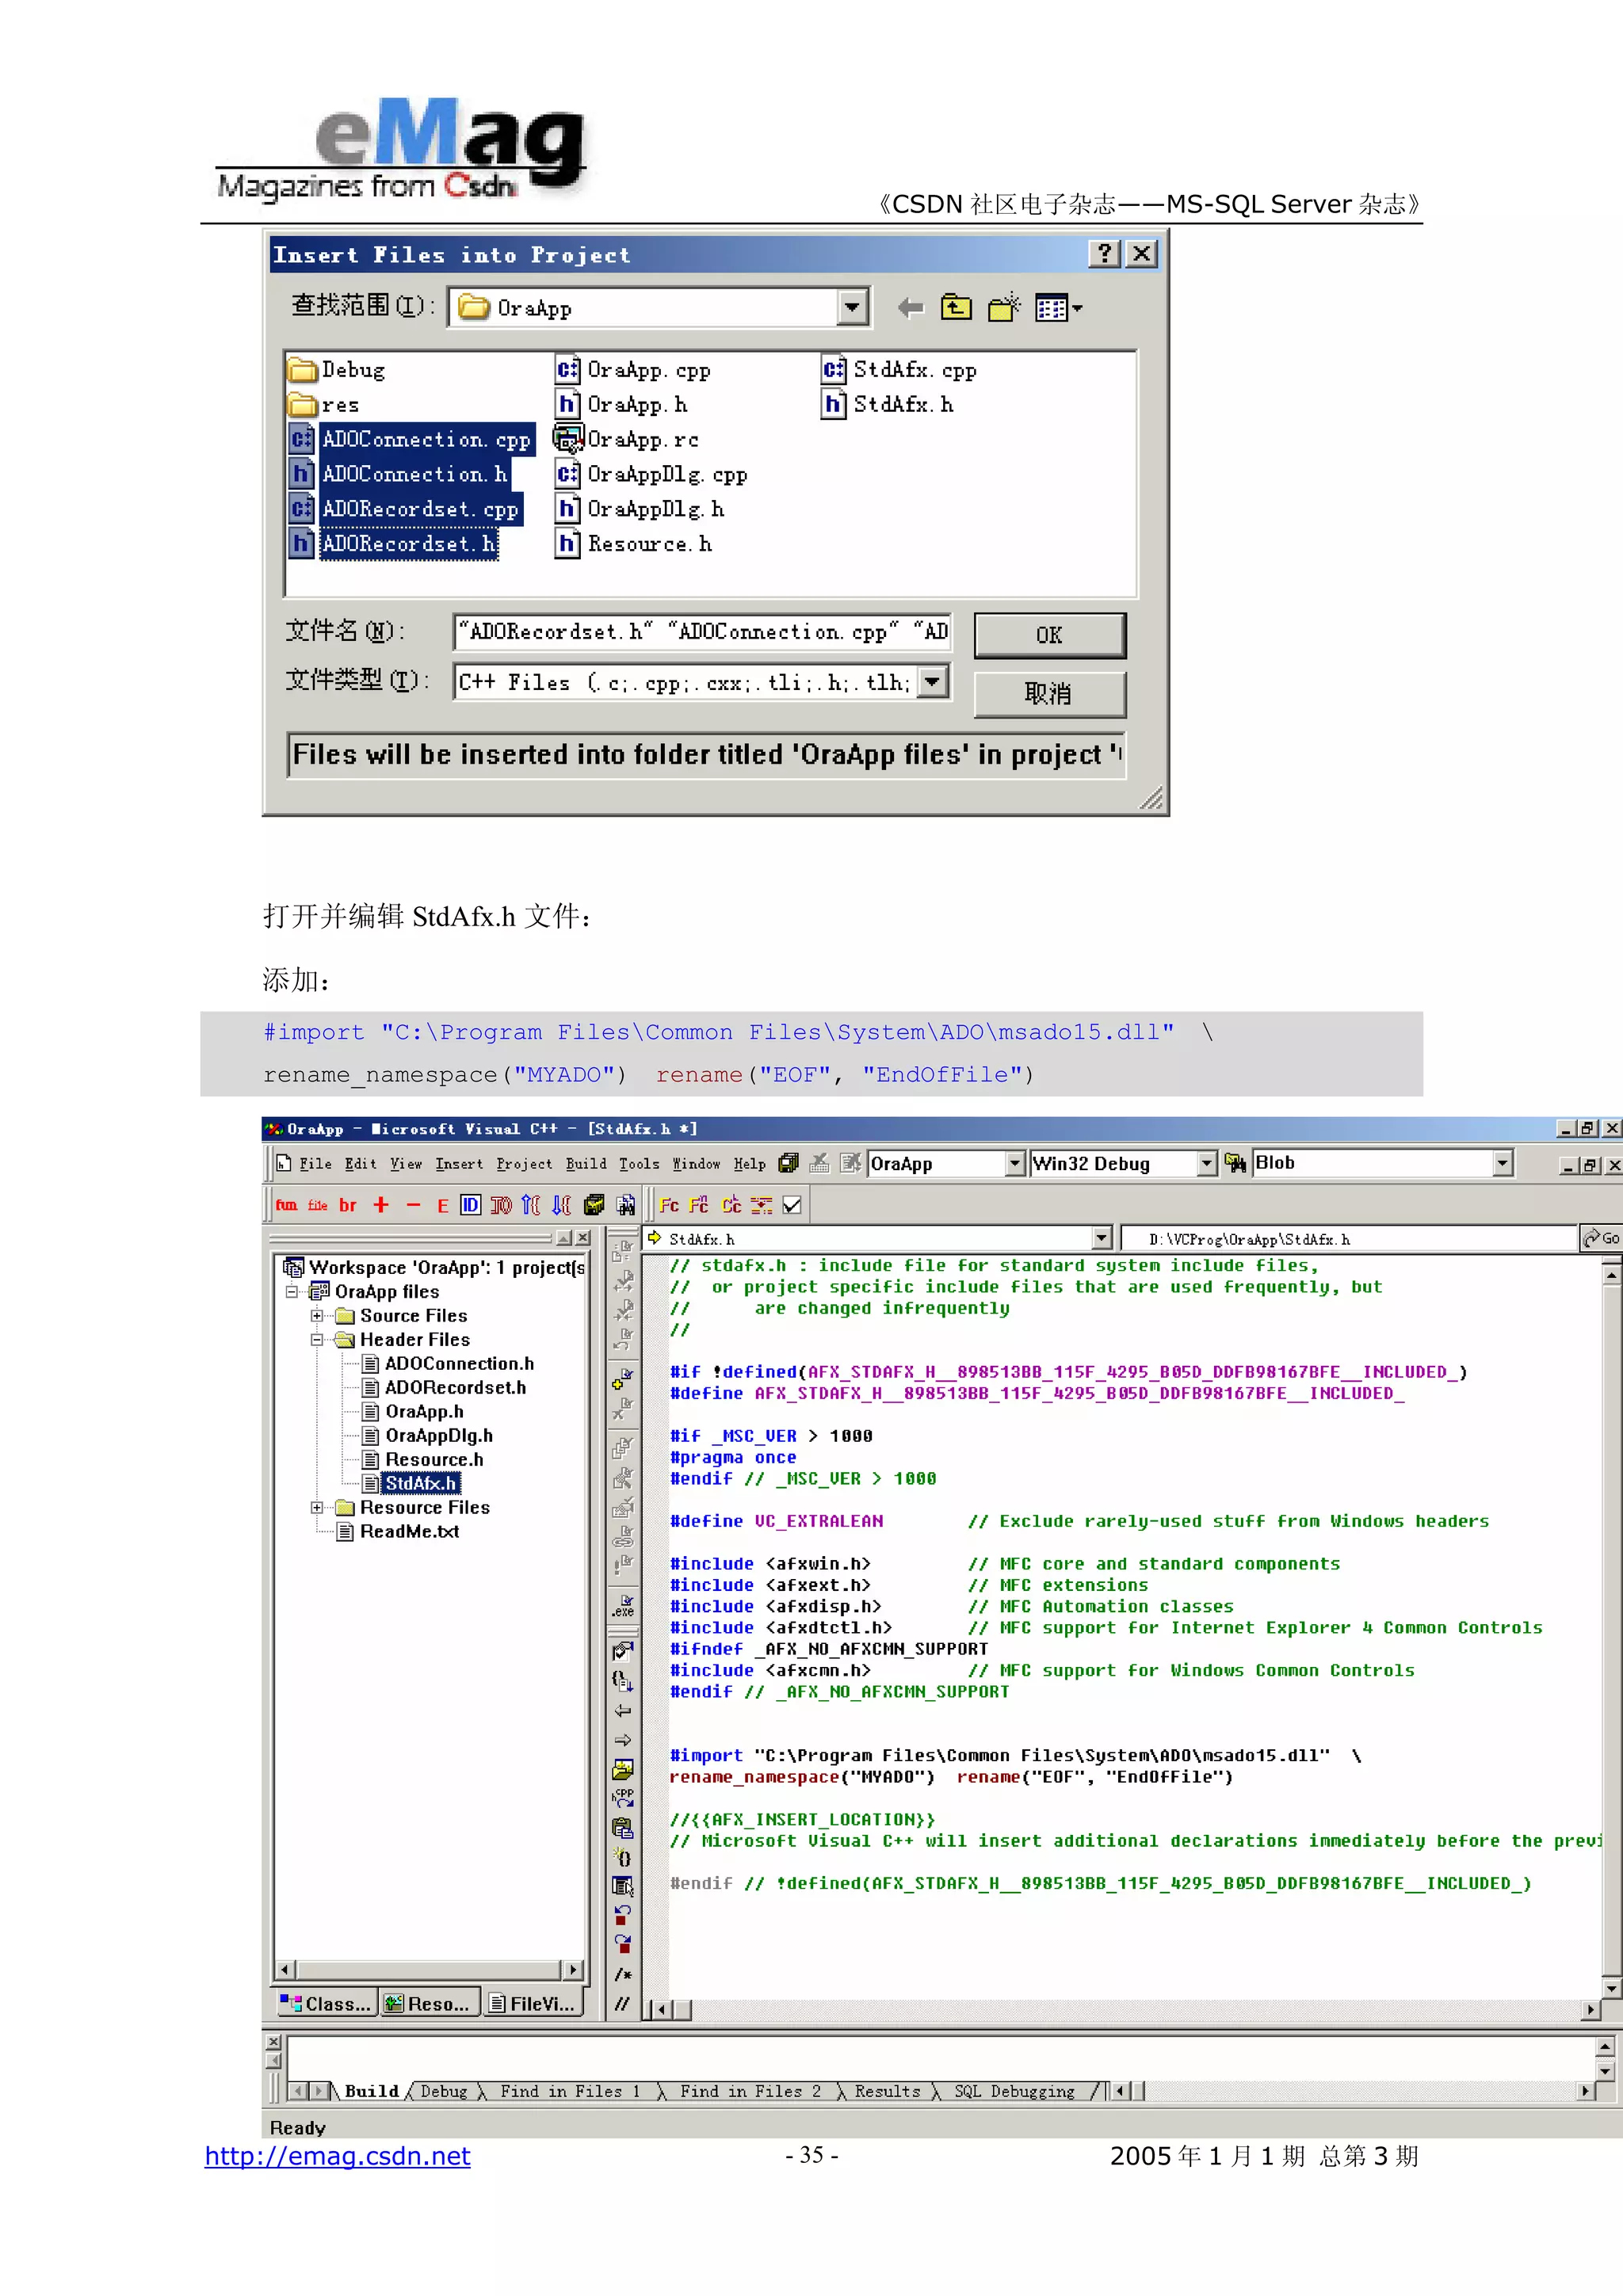The image size is (1623, 2296).
Task: Go up one folder level in the dialog
Action: point(956,308)
